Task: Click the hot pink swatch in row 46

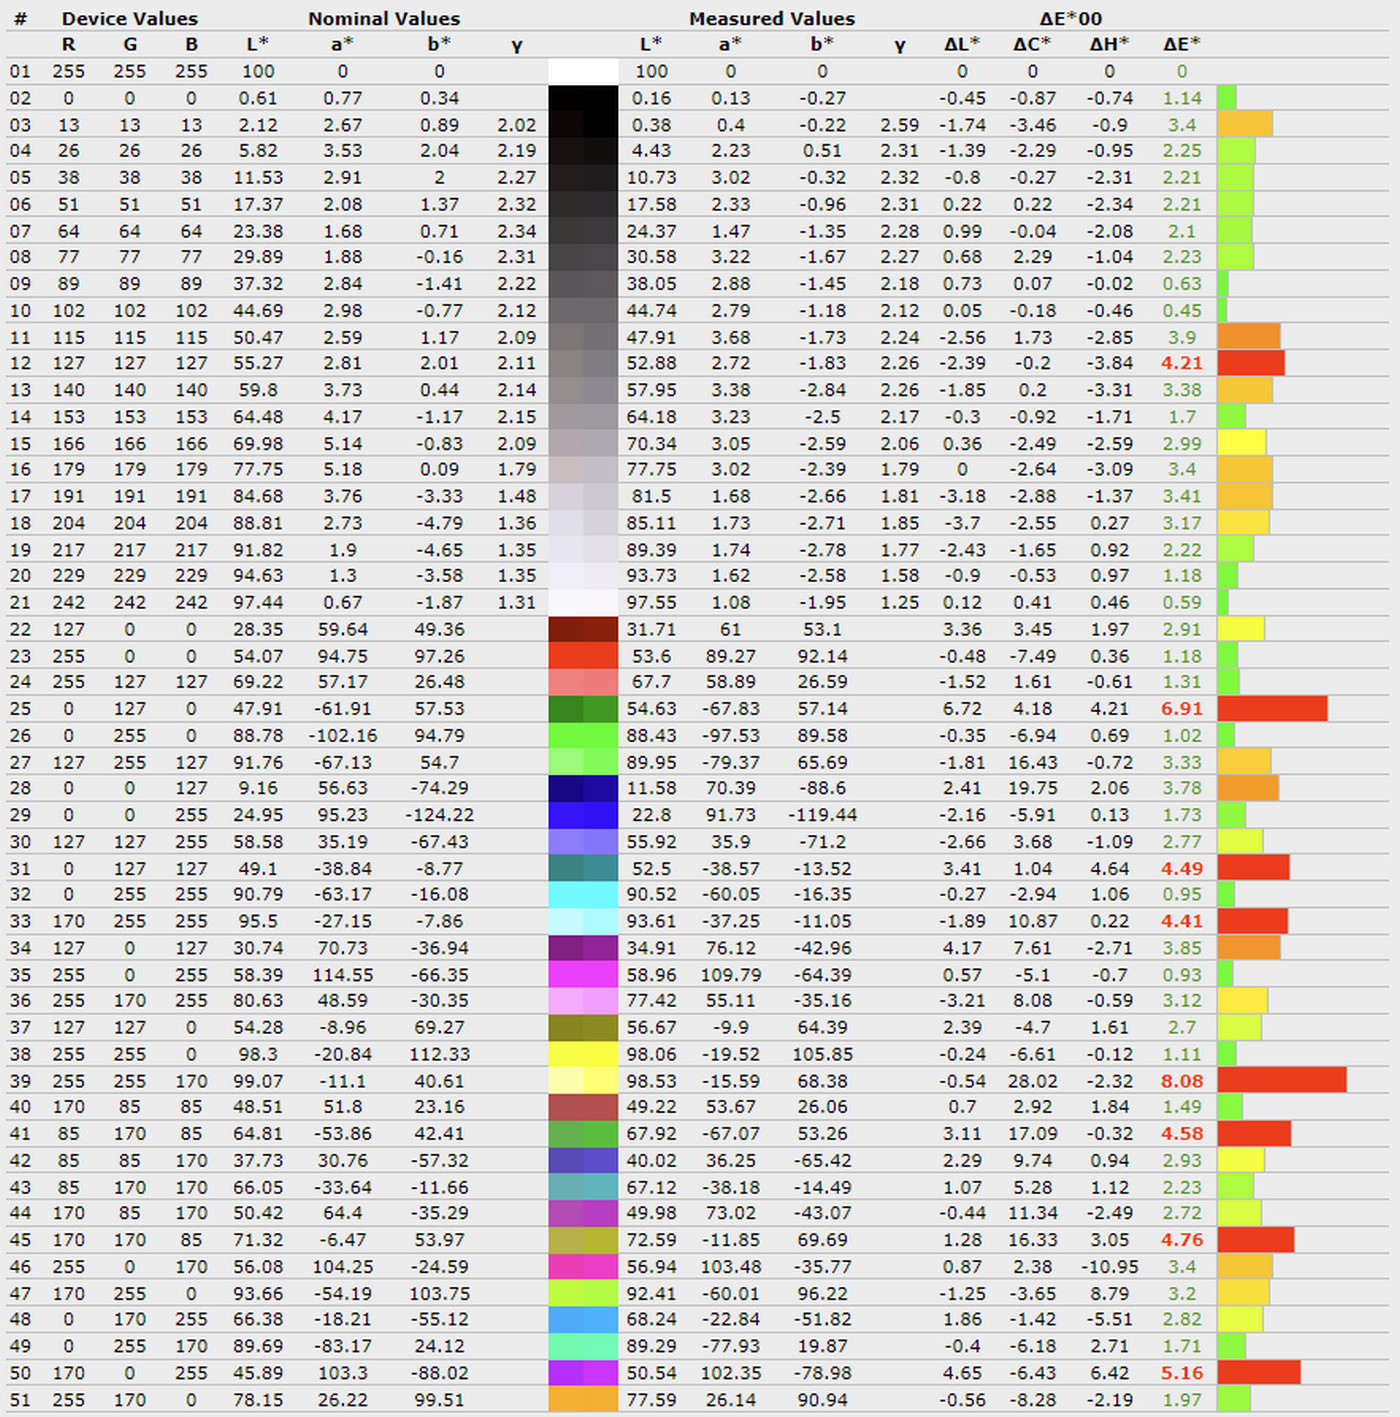Action: pos(583,1267)
